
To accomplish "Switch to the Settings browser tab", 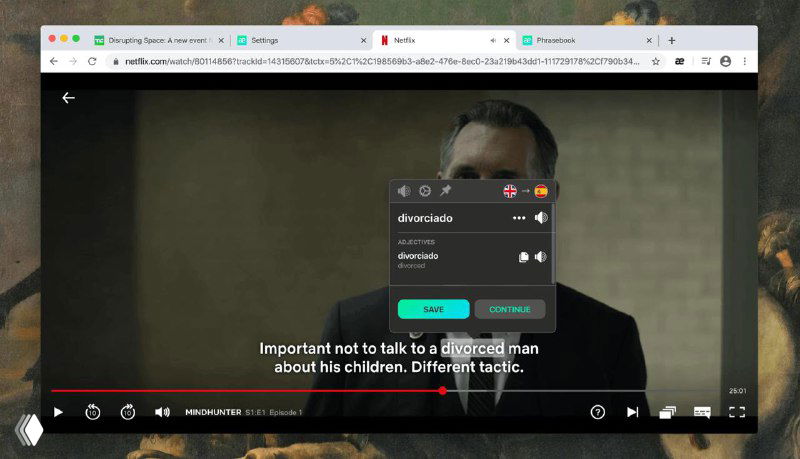I will (x=300, y=40).
